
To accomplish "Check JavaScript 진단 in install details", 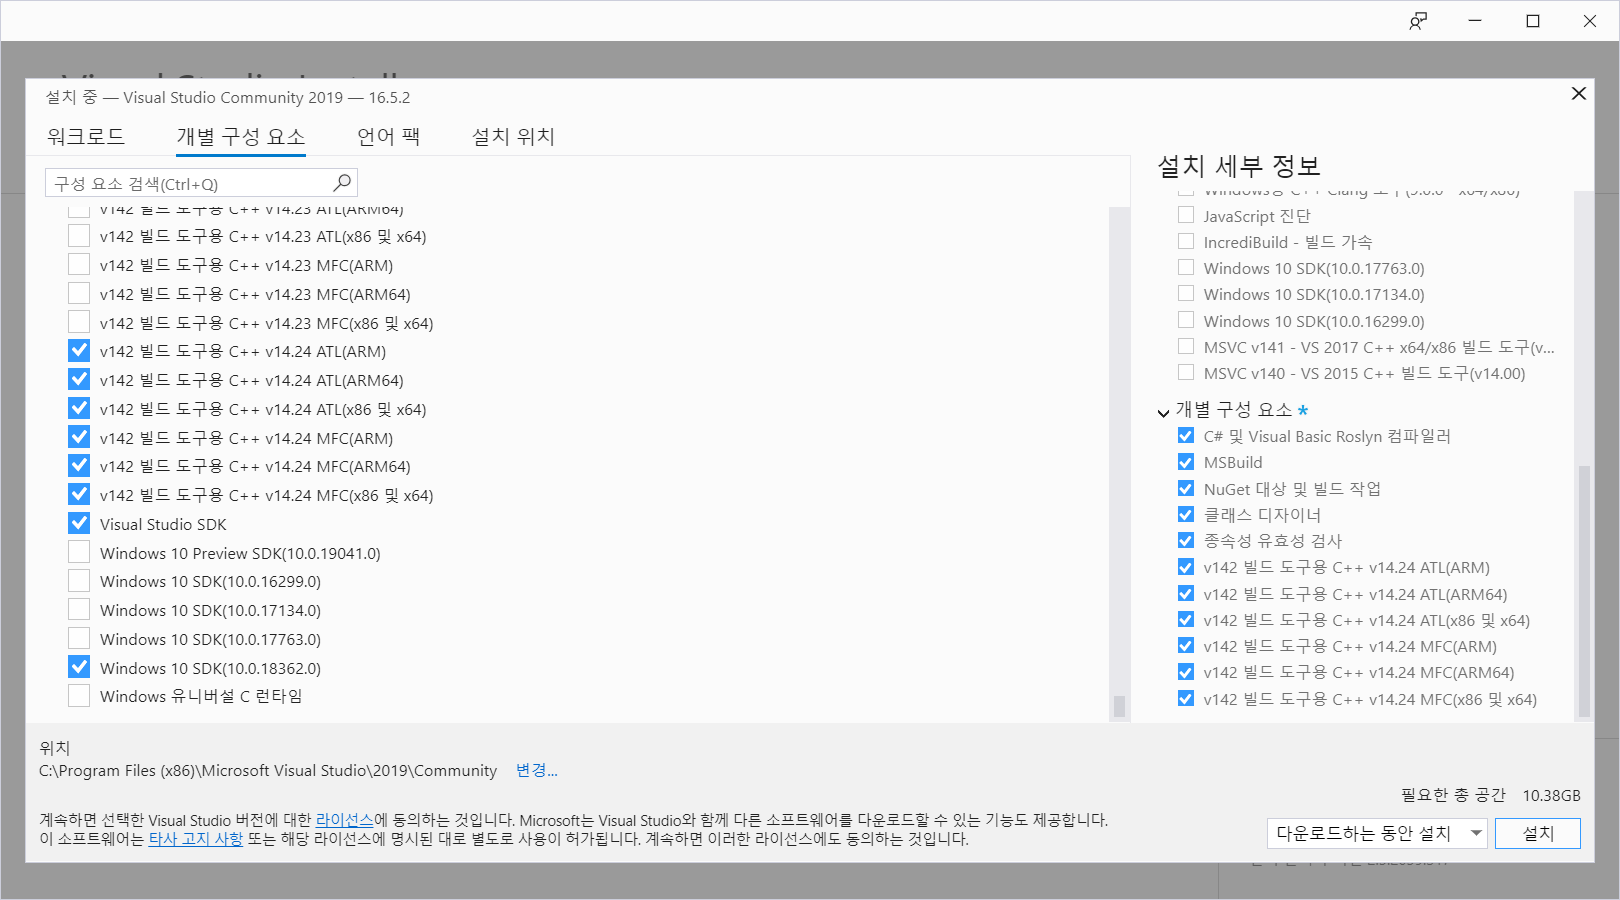I will [x=1186, y=215].
